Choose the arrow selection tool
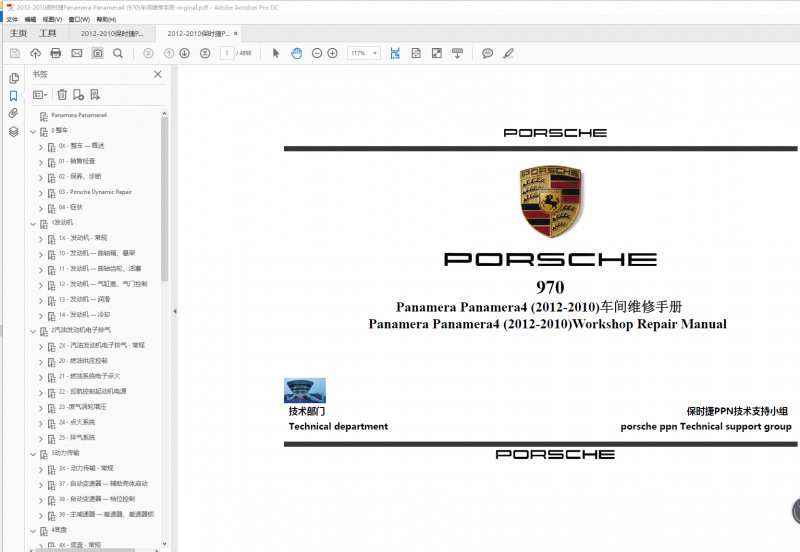This screenshot has height=552, width=800. pos(276,53)
